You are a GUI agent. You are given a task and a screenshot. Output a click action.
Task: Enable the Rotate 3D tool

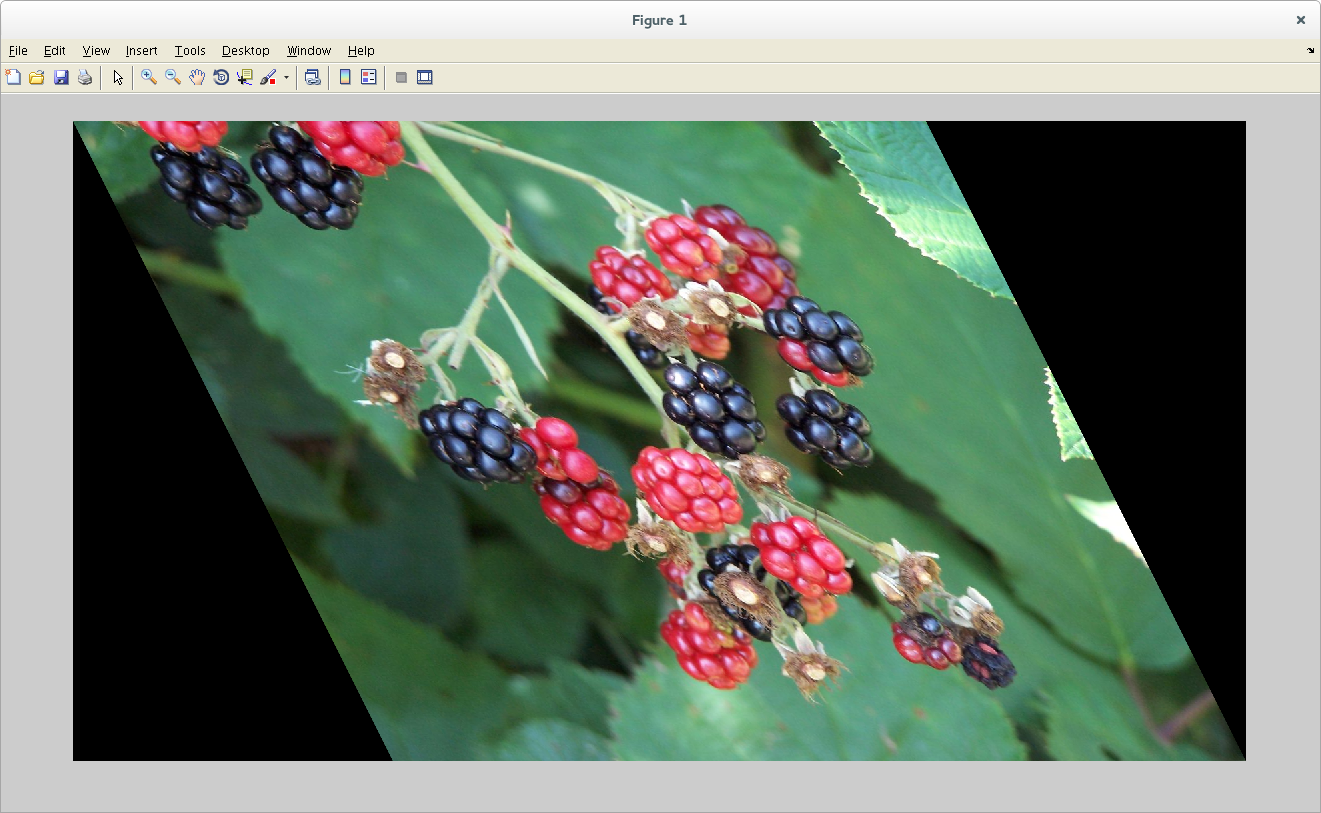coord(221,77)
